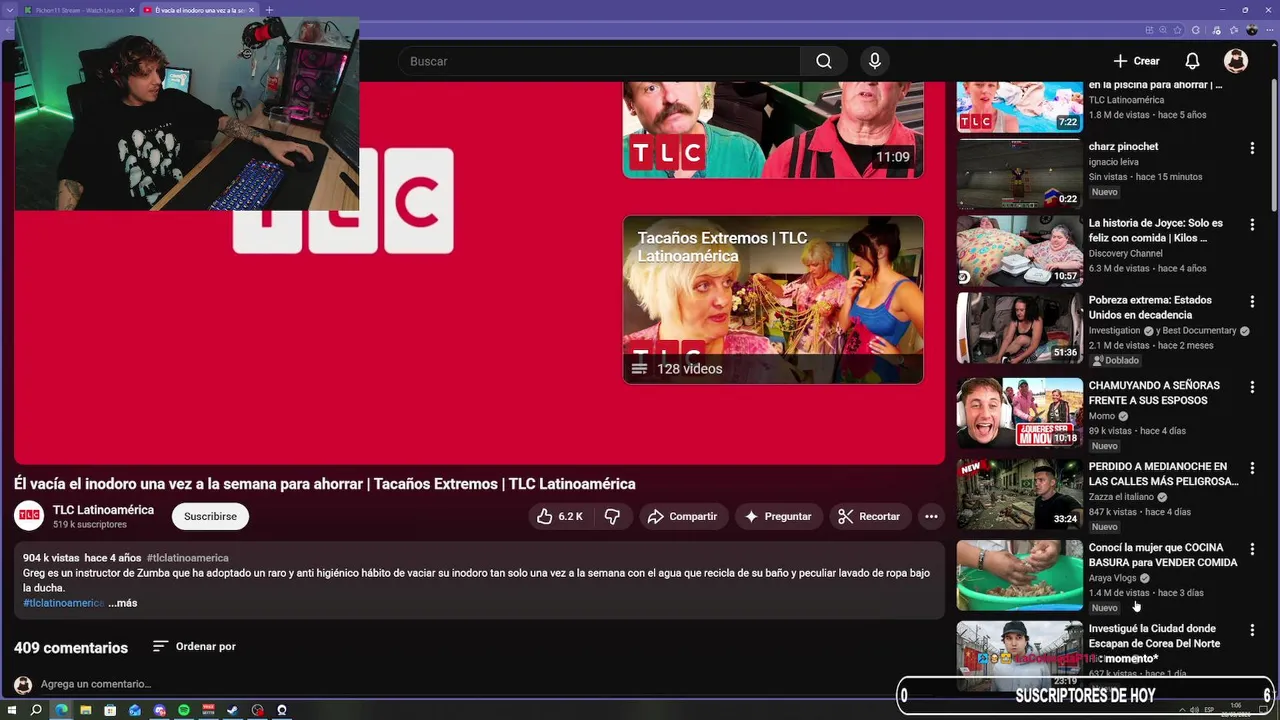
Task: Open YouTube notifications bell
Action: point(1192,61)
